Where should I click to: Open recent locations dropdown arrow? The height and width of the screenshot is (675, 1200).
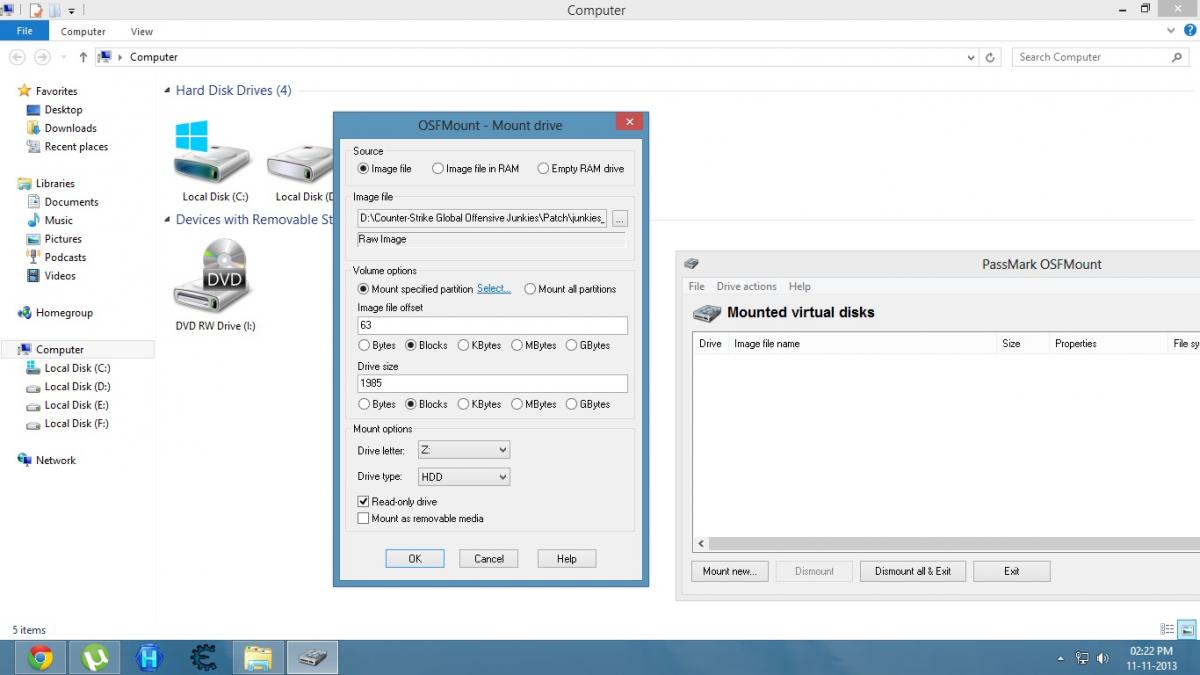[63, 58]
